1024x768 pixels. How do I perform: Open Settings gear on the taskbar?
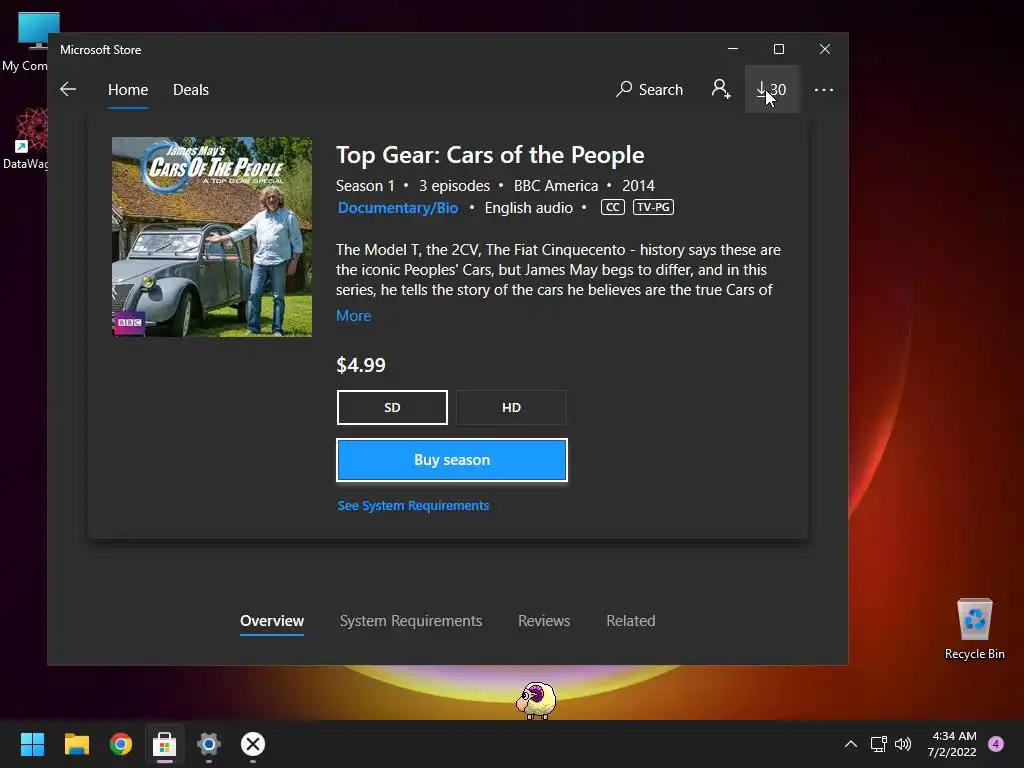point(209,744)
